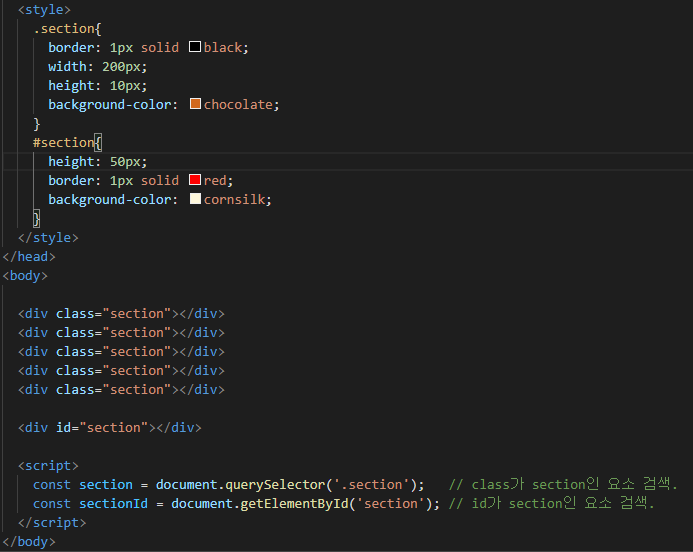Click the closing </head> tag
The height and width of the screenshot is (552, 693).
point(29,257)
